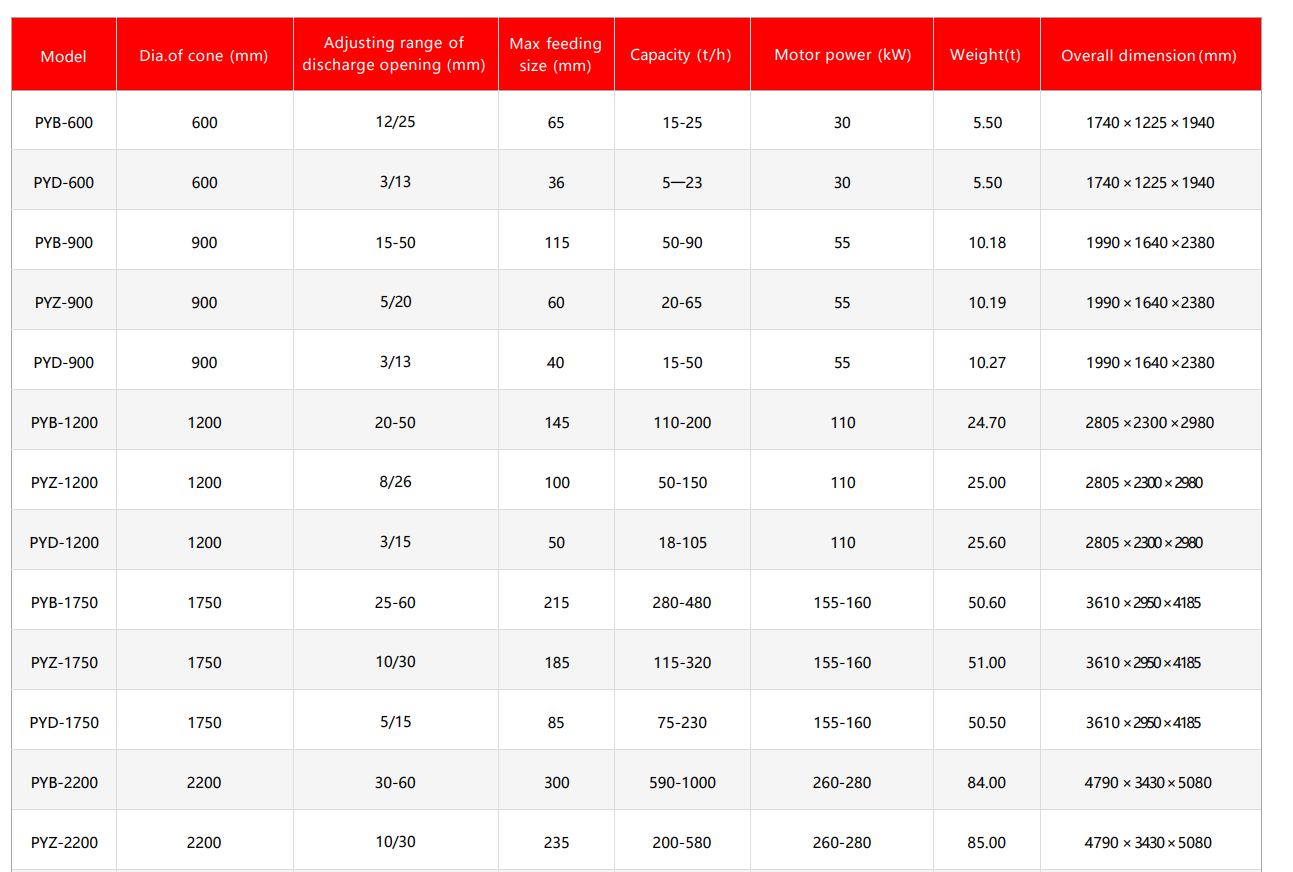The height and width of the screenshot is (872, 1293).
Task: Select the PYD-600 model cell
Action: pos(64,182)
